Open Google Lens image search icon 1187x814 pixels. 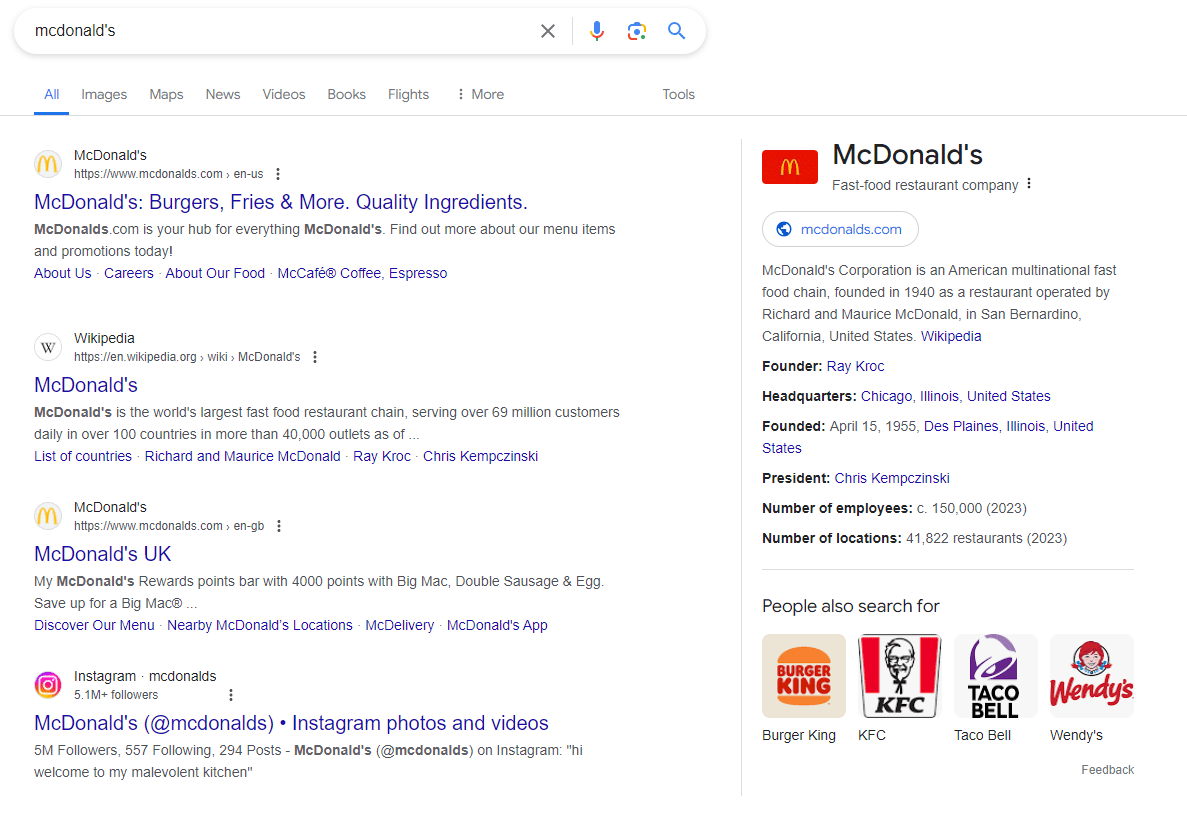pos(637,31)
